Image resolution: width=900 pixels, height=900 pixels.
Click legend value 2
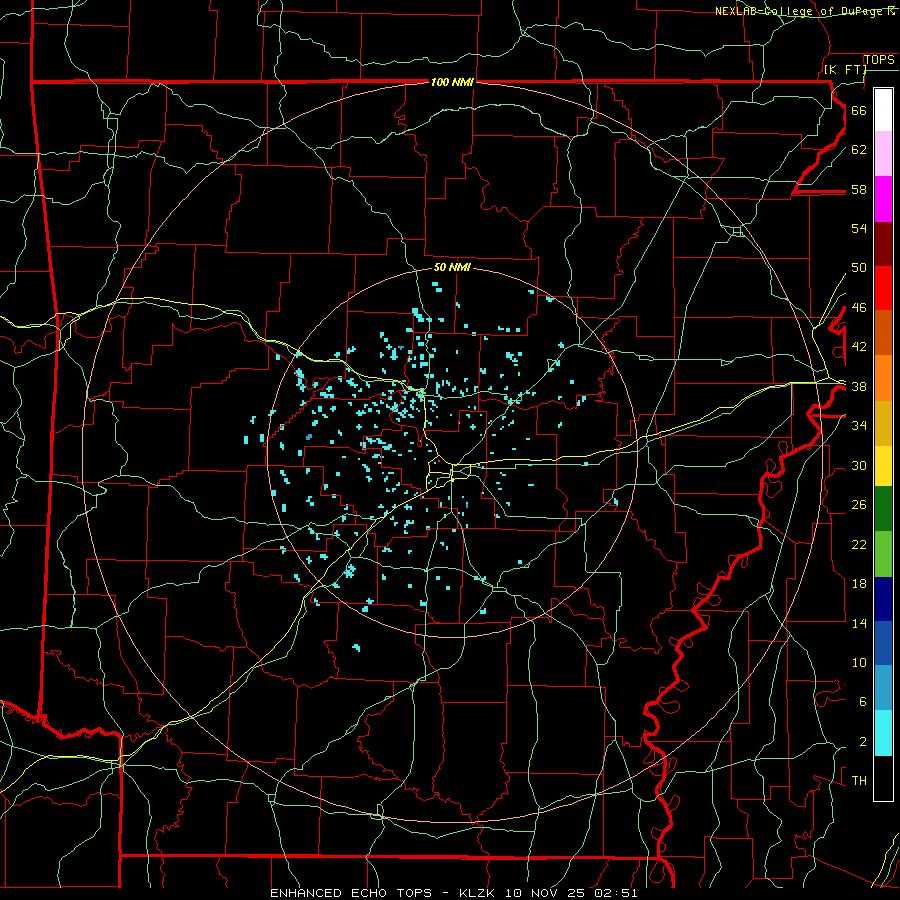(x=862, y=742)
